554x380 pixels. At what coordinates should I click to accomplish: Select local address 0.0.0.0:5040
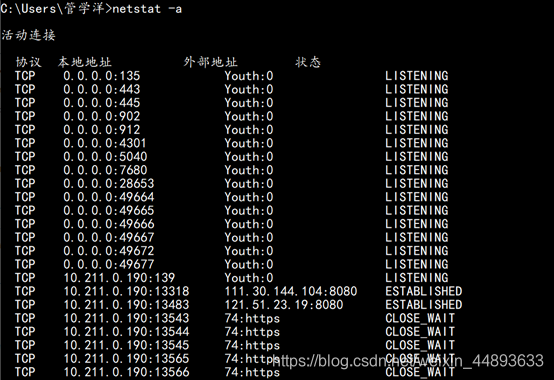point(105,156)
